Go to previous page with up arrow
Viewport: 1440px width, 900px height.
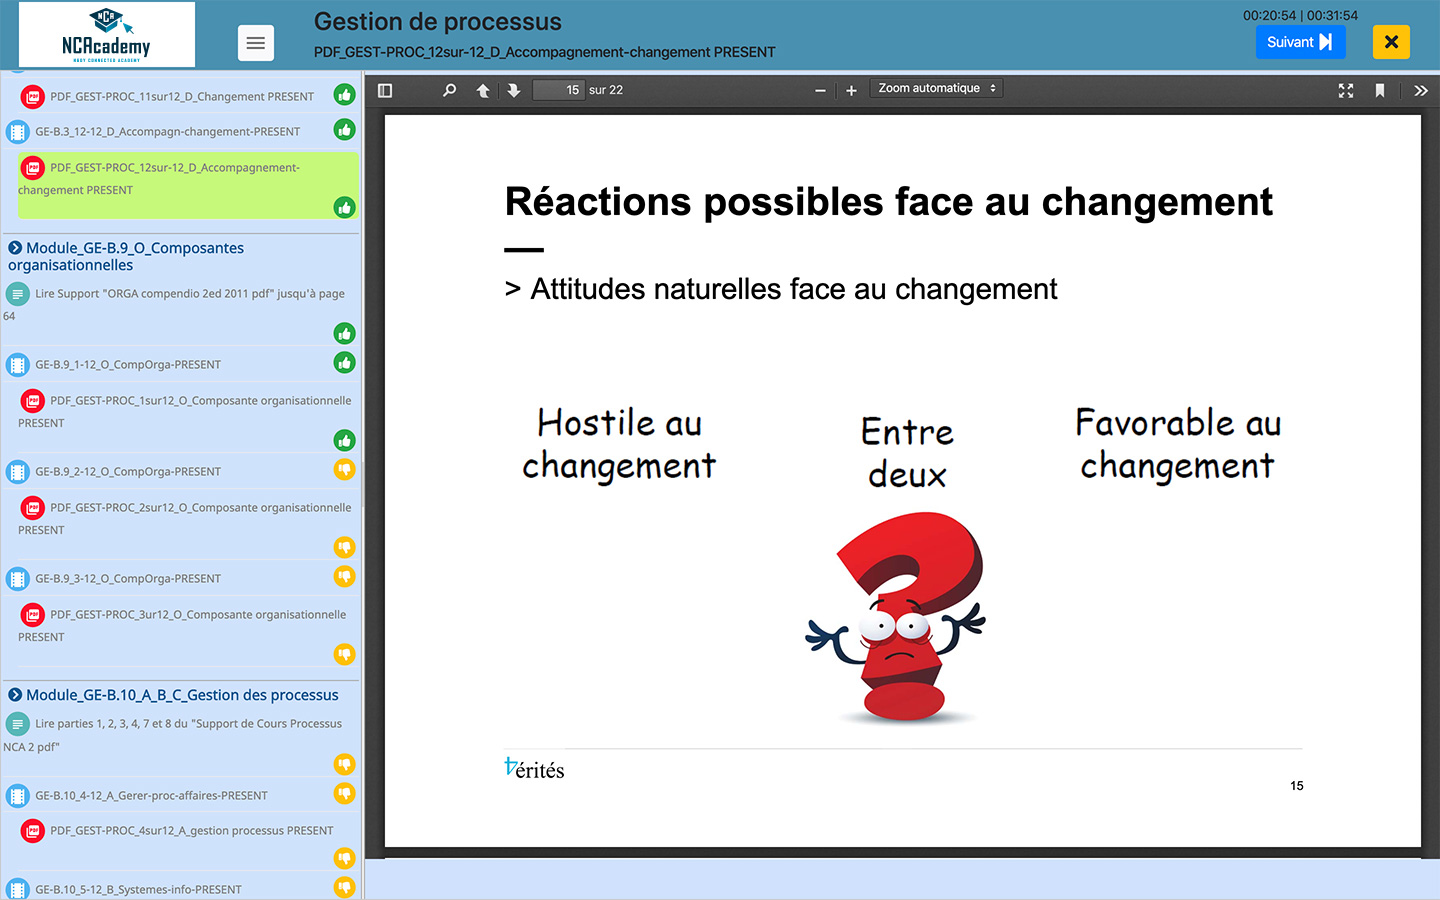483,90
